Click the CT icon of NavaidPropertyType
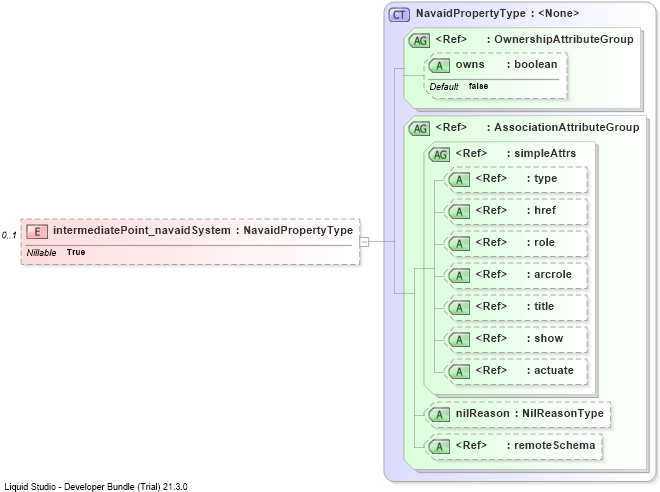Screen dimensions: 660x492 point(399,15)
